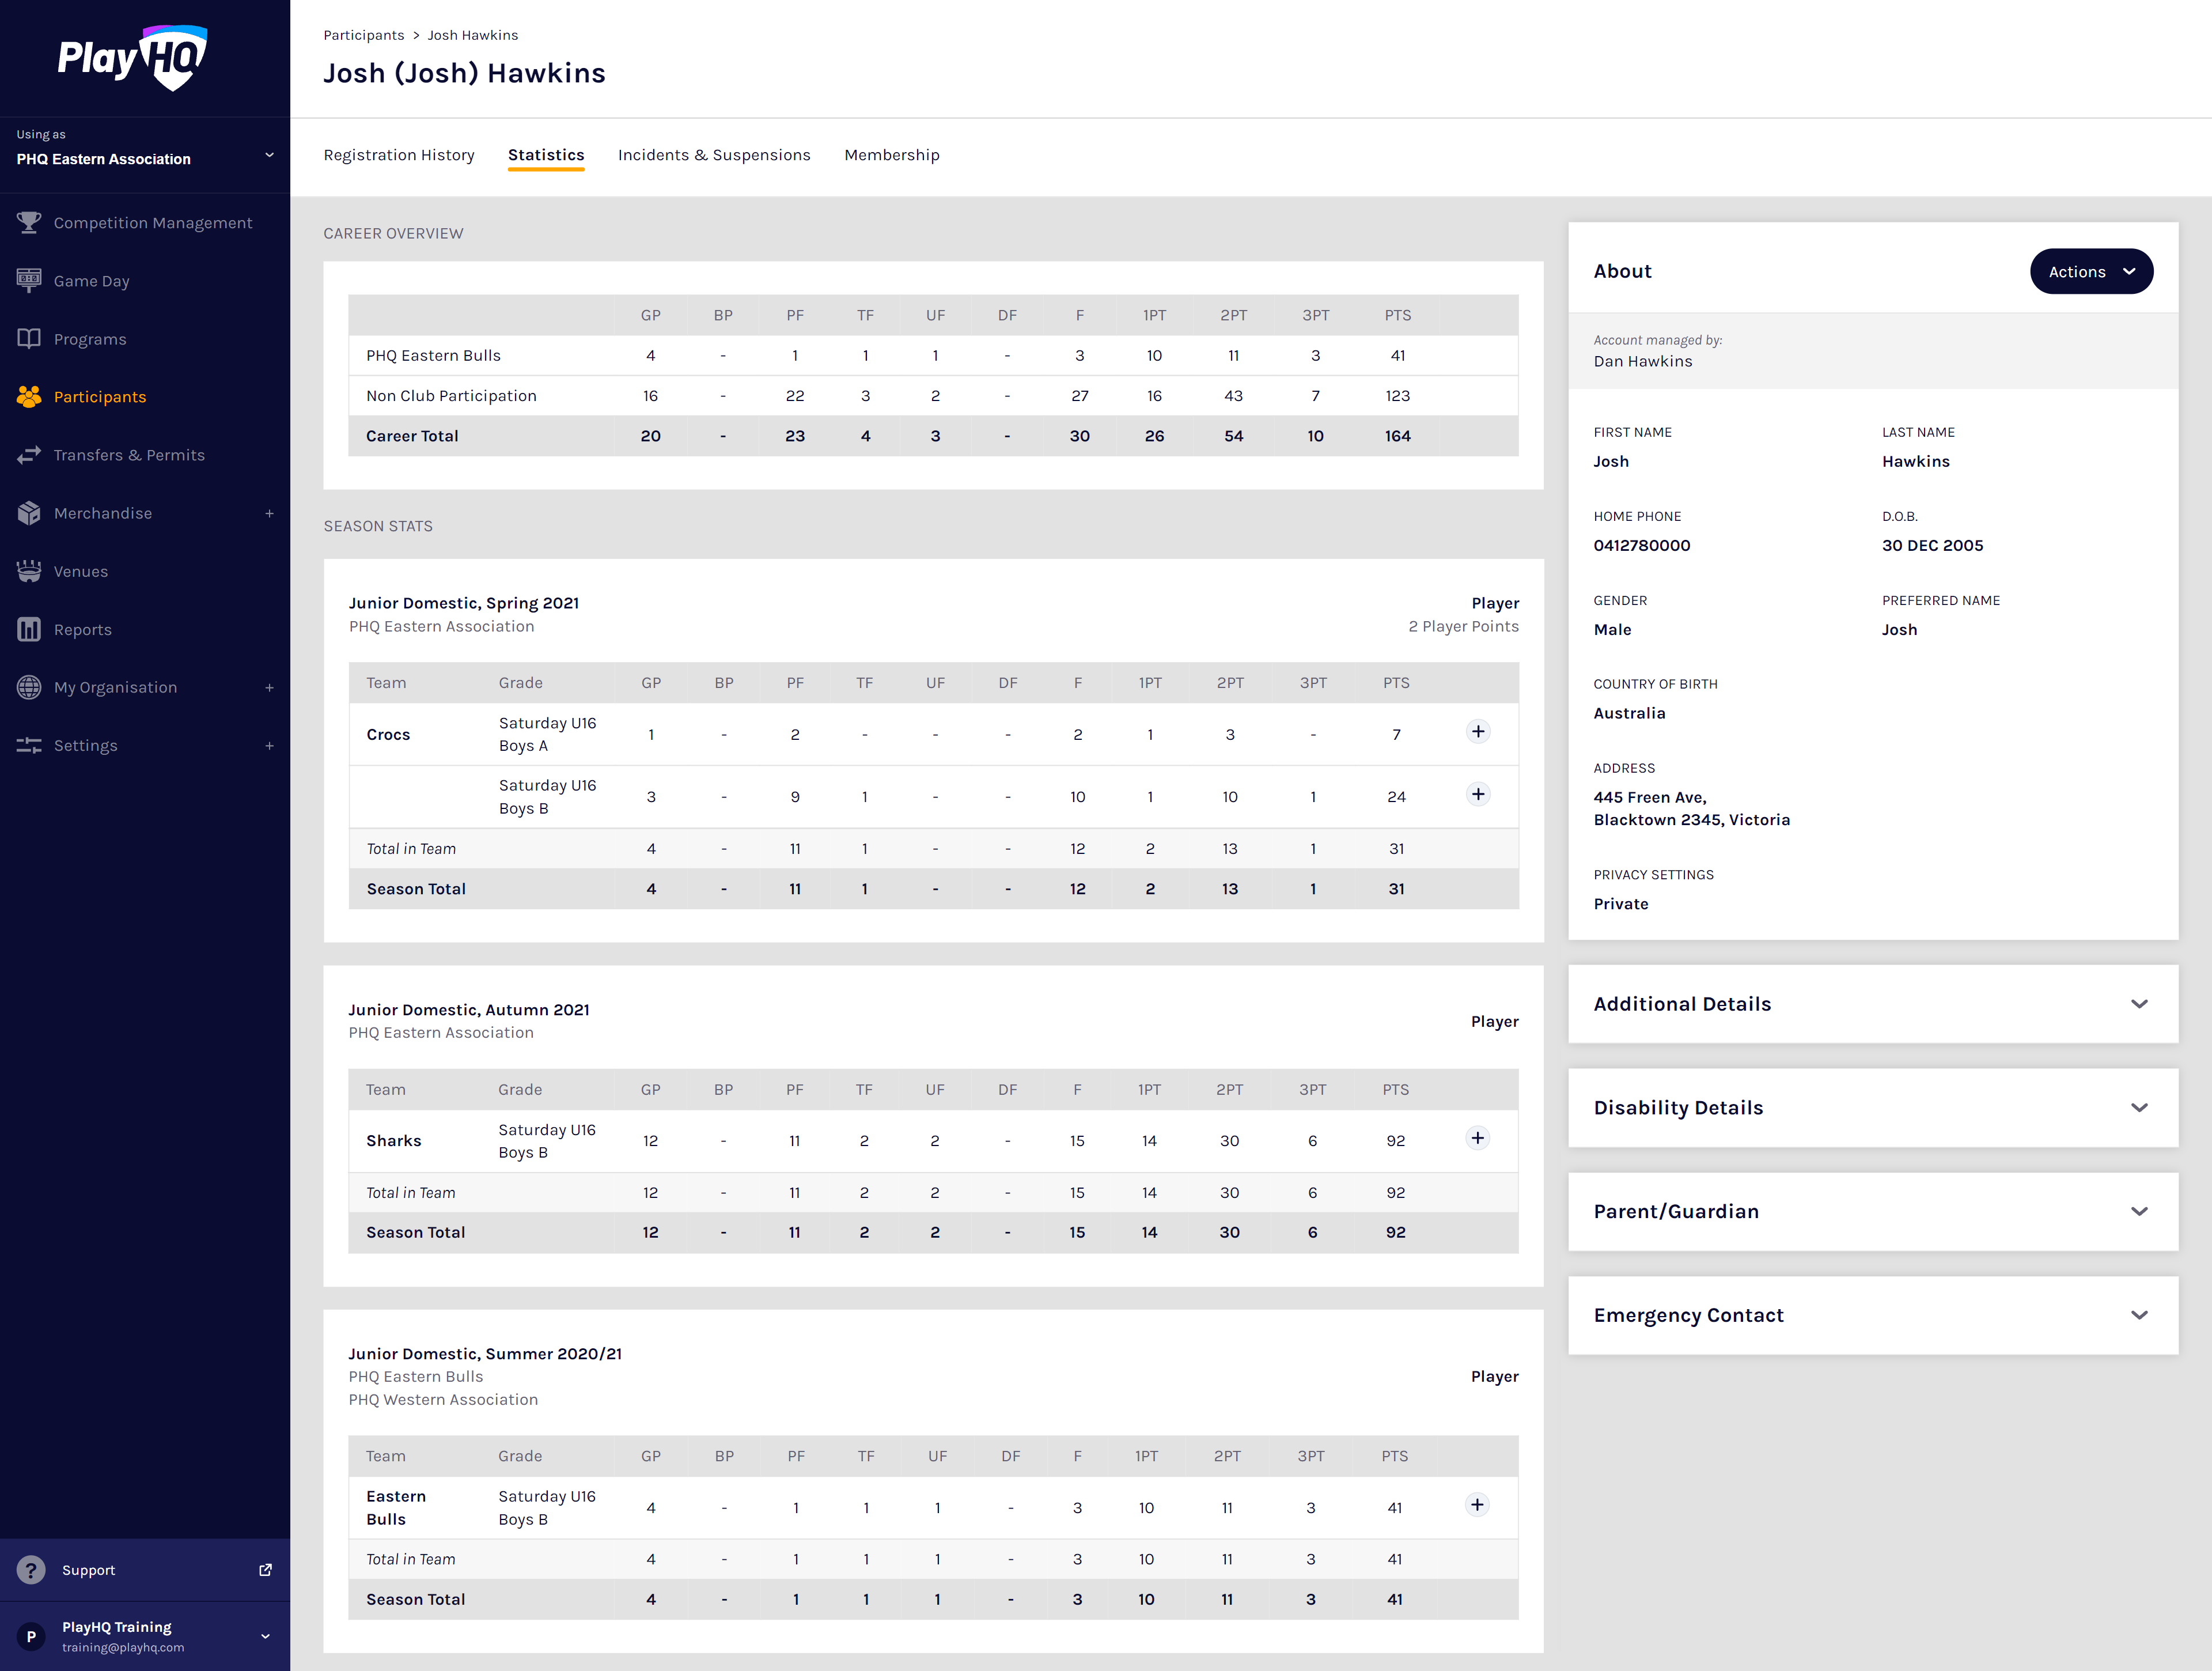This screenshot has width=2212, height=1671.
Task: Click the Programs book icon
Action: pyautogui.click(x=29, y=339)
